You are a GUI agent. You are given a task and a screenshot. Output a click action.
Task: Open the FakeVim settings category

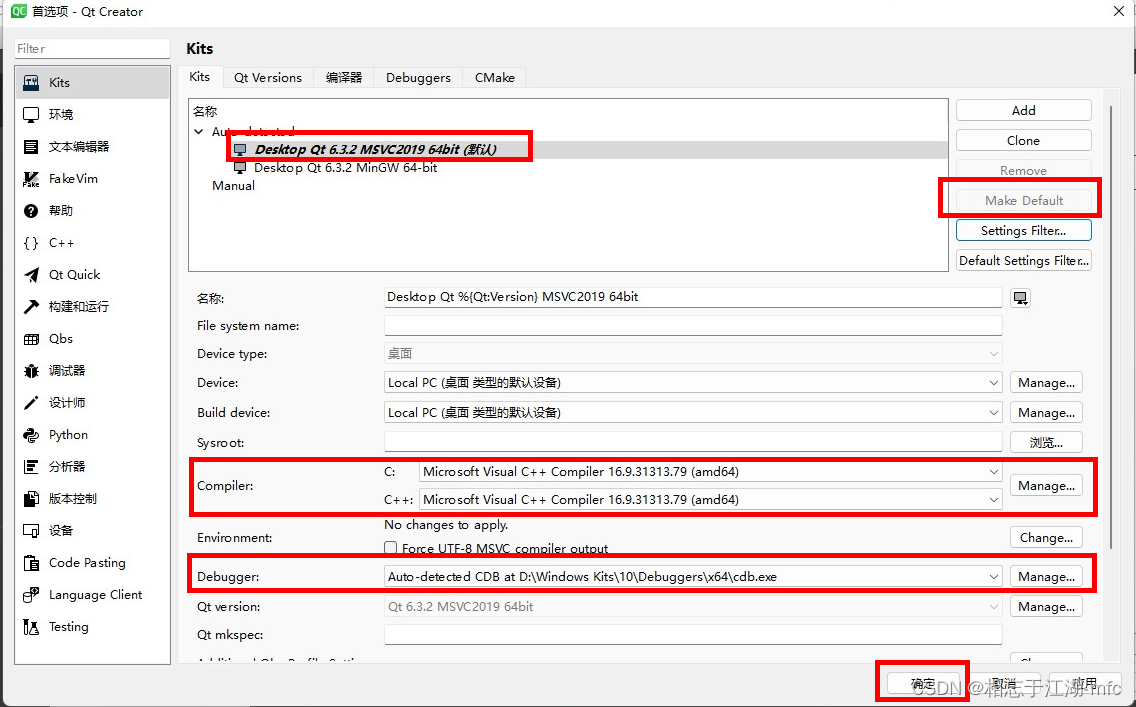(93, 178)
